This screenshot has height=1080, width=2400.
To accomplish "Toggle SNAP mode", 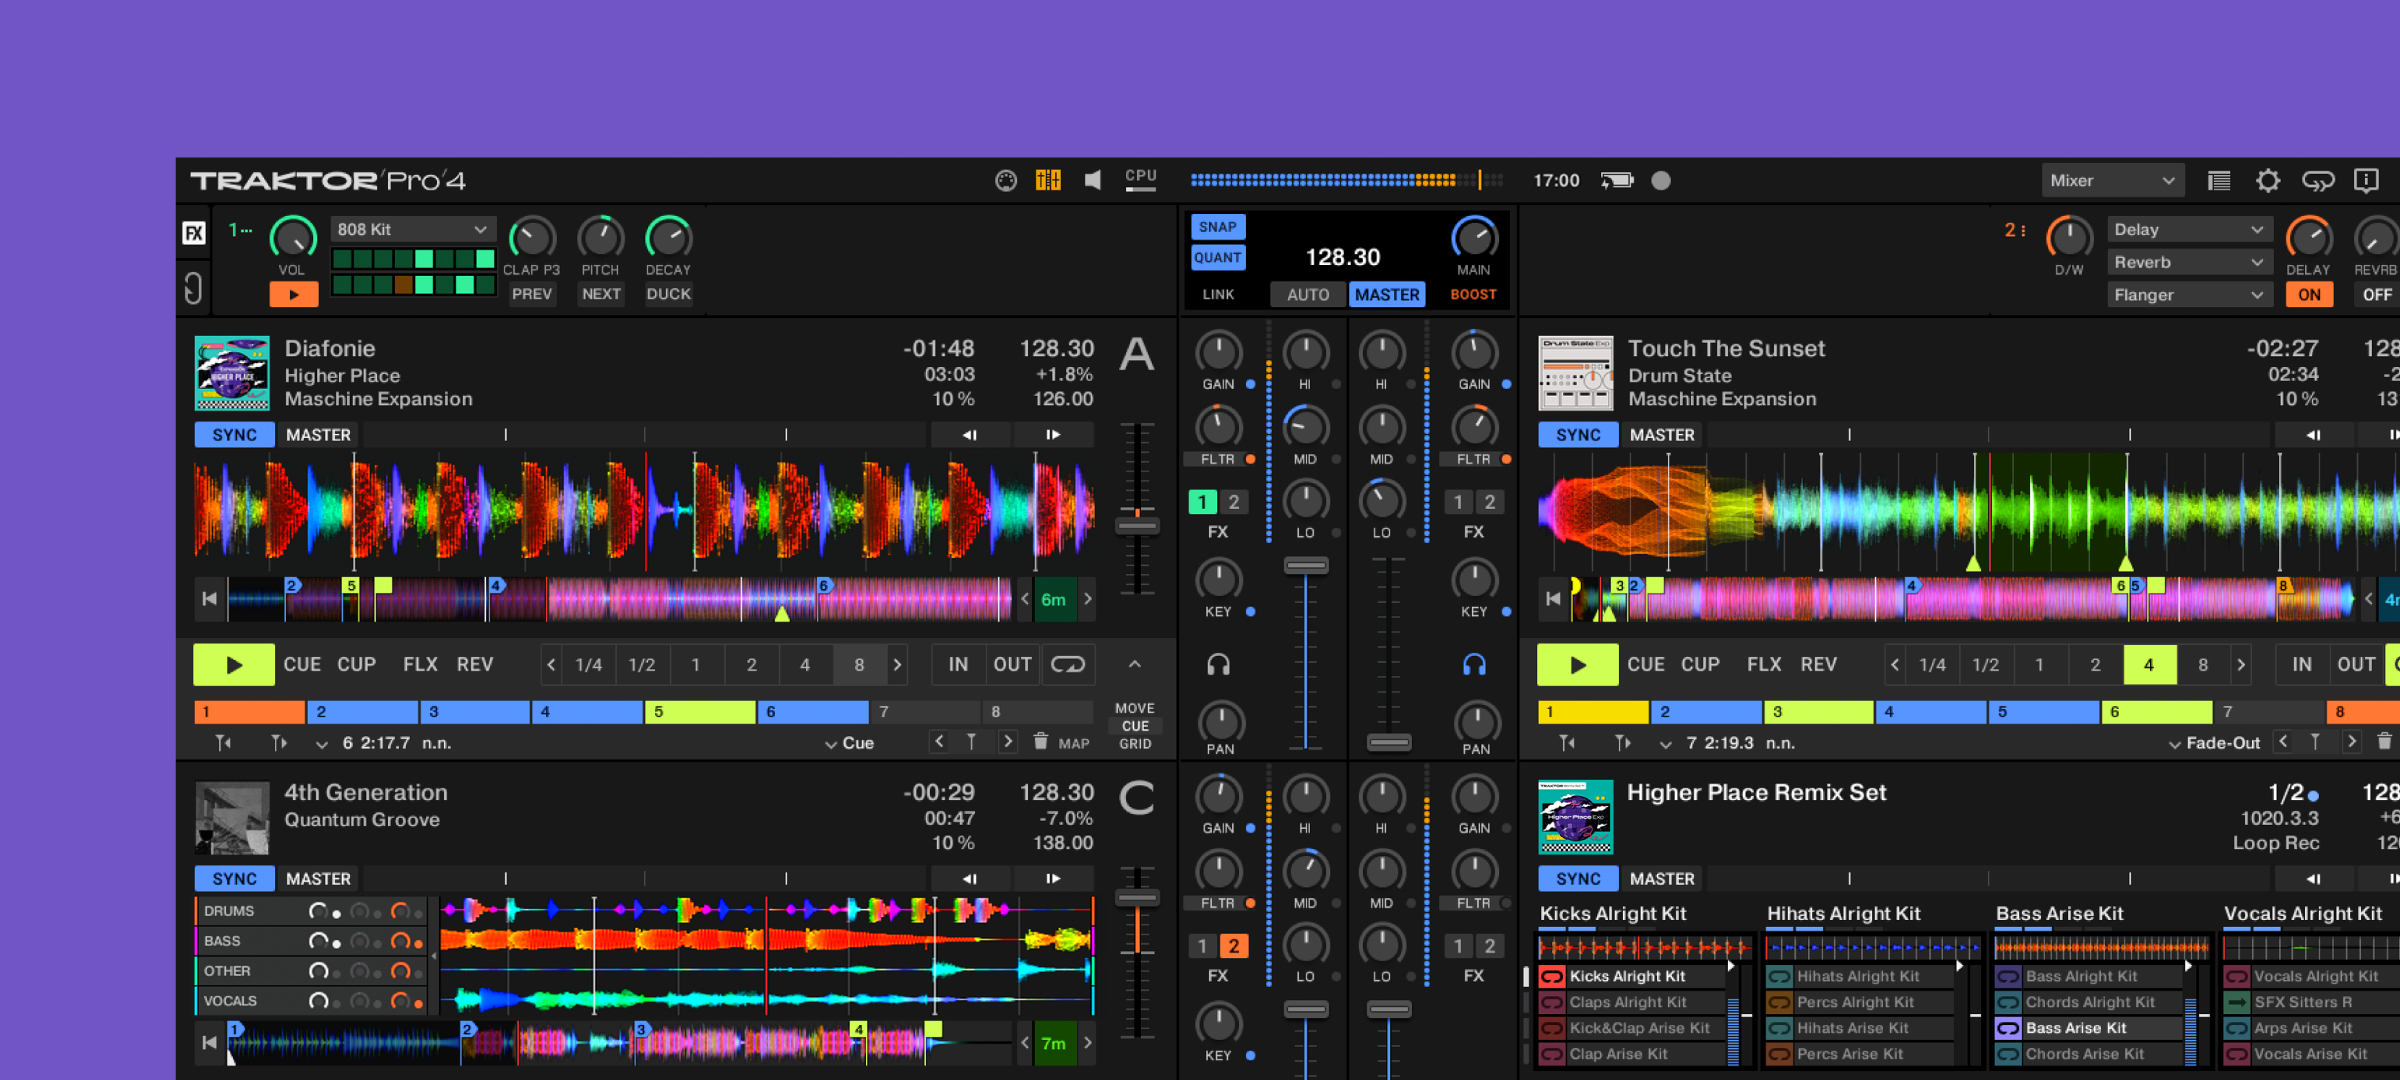I will pyautogui.click(x=1218, y=227).
